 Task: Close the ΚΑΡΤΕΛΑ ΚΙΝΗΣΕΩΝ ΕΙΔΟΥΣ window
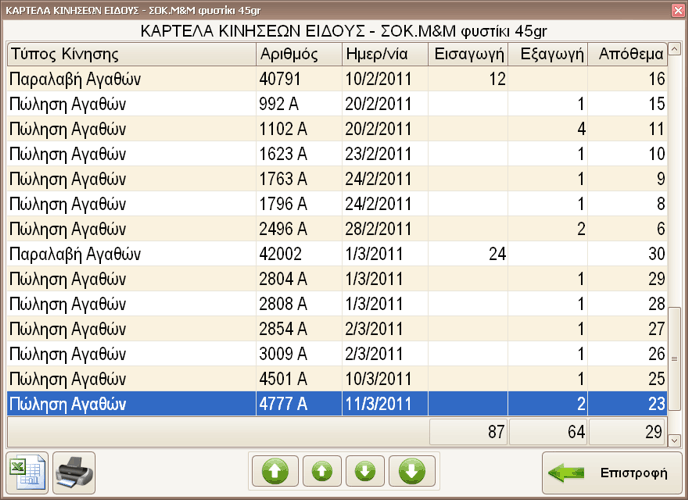[x=678, y=11]
